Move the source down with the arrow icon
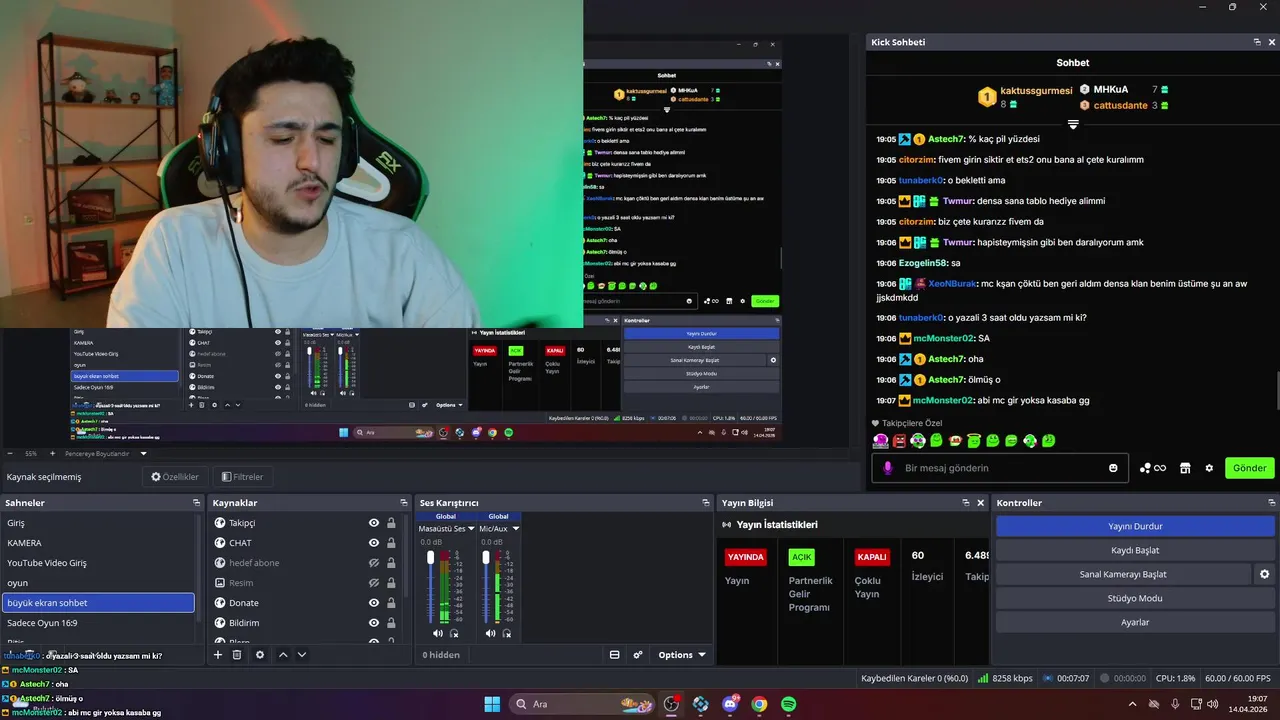 point(302,655)
